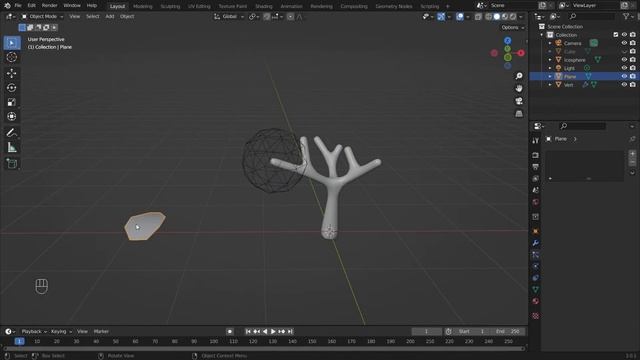Open the timeline Keying dropdown
Viewport: 640px width, 360px height.
click(x=61, y=331)
